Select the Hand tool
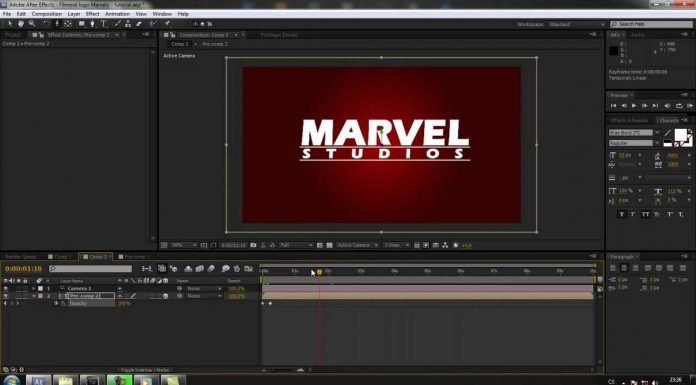Viewport: 696px width, 385px height. [20, 24]
